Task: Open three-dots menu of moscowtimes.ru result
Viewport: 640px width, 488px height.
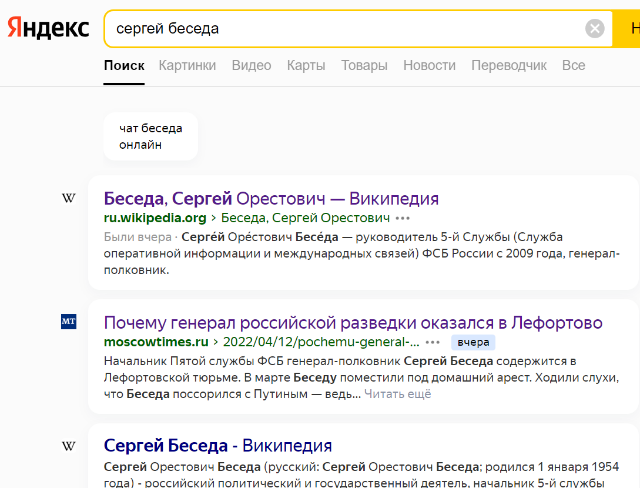Action: [x=432, y=342]
